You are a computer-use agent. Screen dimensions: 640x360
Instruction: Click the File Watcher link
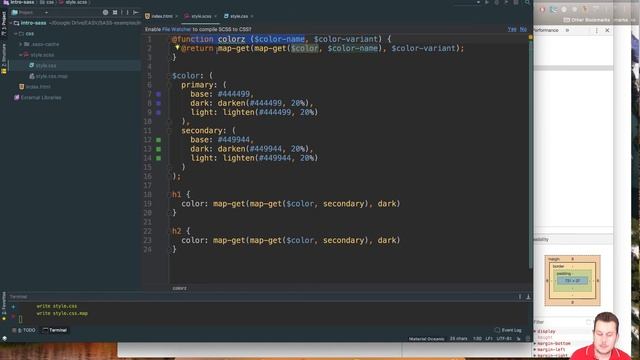pos(176,29)
